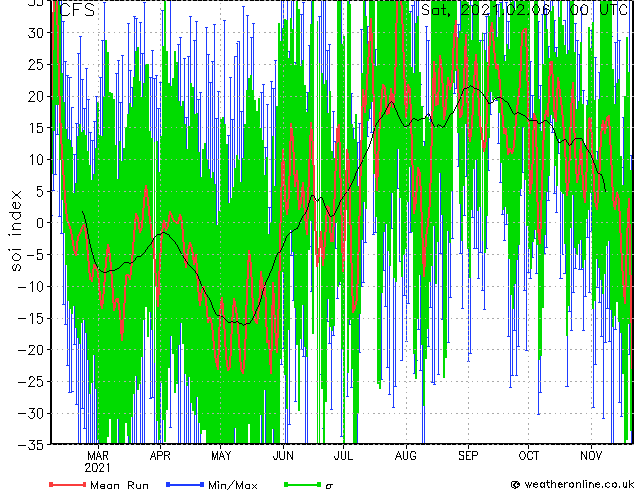
Task: Click the 'Min/Max' legend label
Action: (232, 485)
